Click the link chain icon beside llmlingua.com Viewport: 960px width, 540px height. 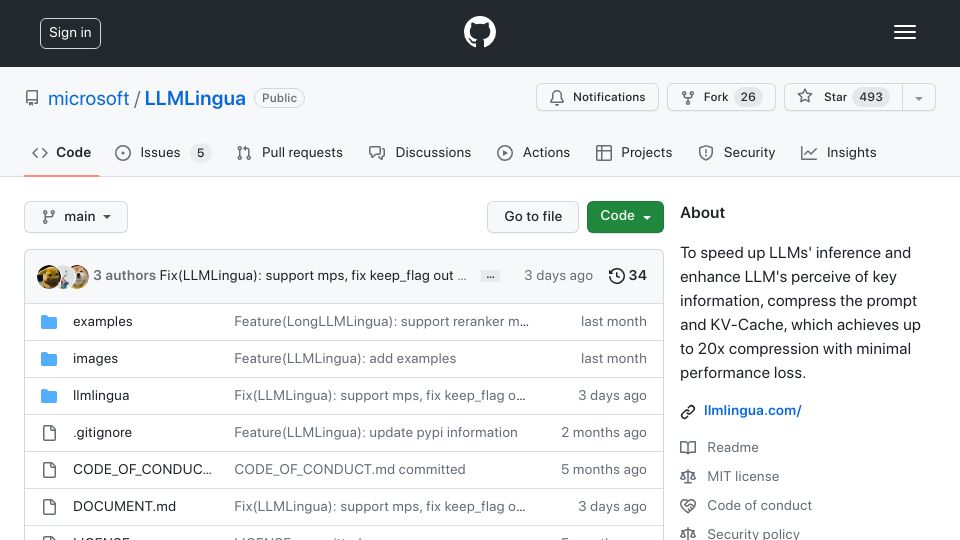click(688, 411)
